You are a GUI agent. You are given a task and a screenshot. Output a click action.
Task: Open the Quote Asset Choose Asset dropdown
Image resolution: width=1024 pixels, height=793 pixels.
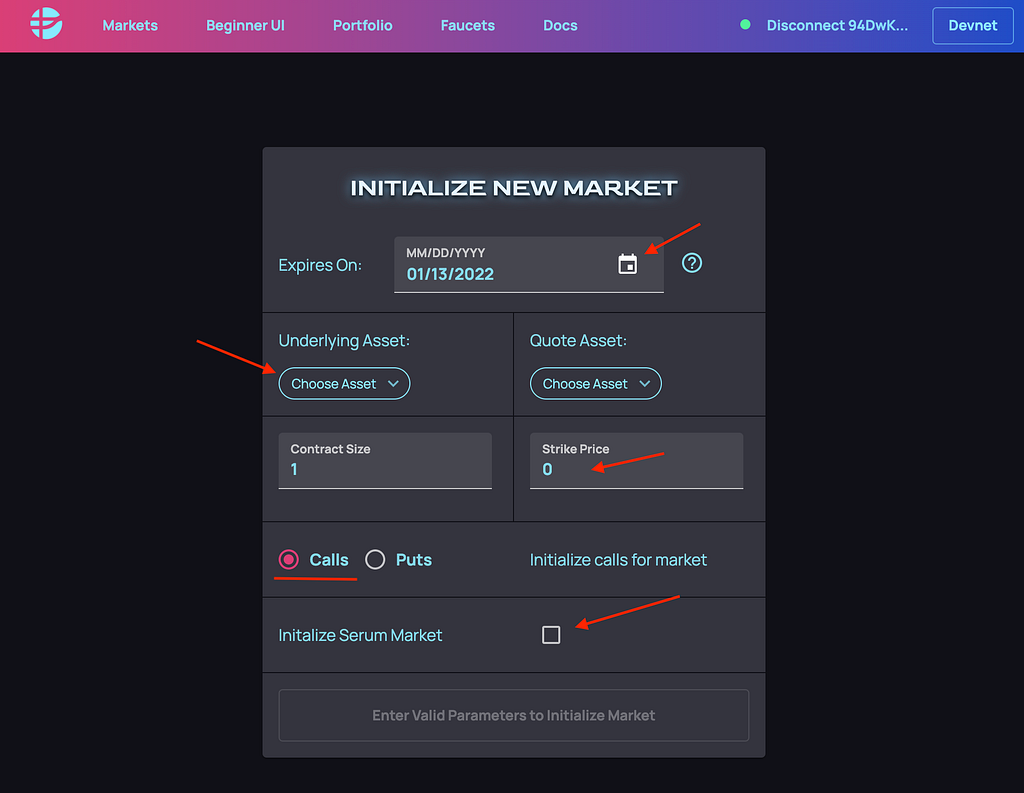pos(595,384)
